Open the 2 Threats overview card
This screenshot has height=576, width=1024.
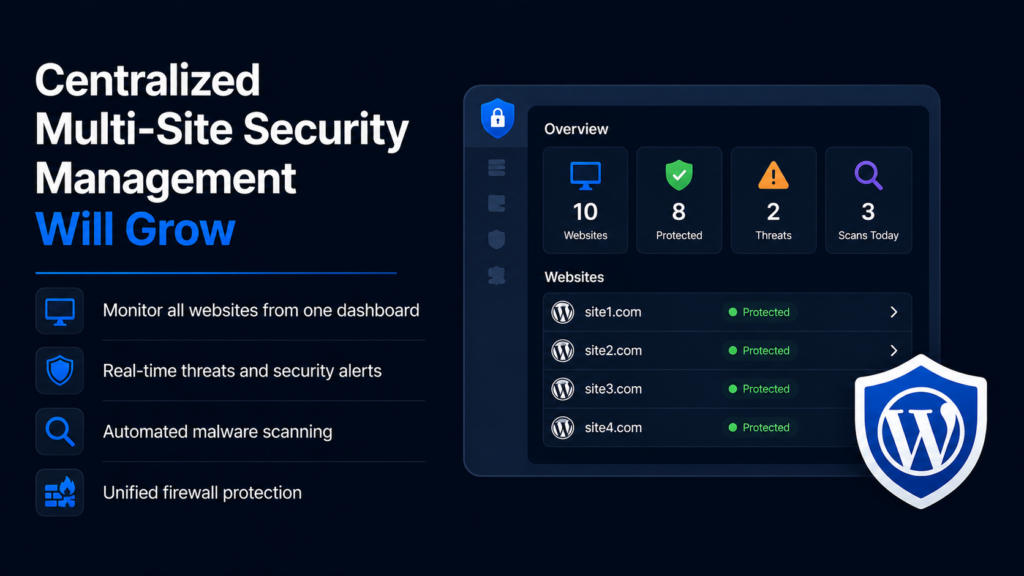[x=773, y=200]
